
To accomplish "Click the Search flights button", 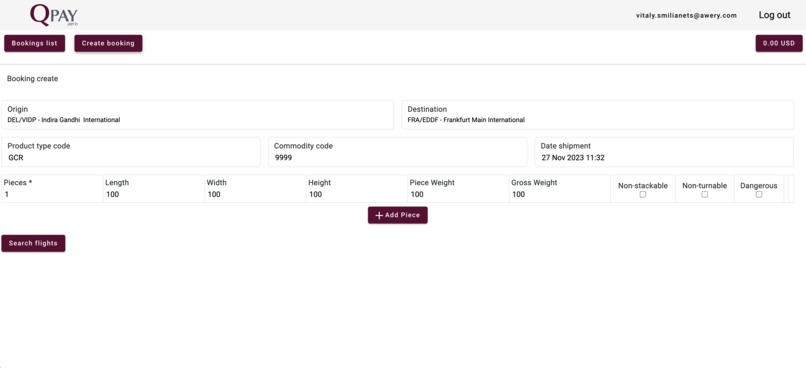I will 33,244.
